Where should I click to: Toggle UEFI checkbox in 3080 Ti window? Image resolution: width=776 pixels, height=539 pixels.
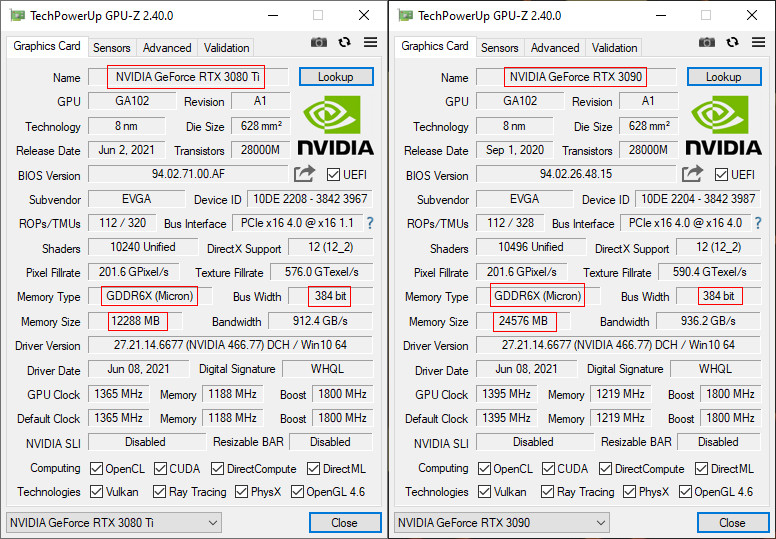click(x=333, y=175)
